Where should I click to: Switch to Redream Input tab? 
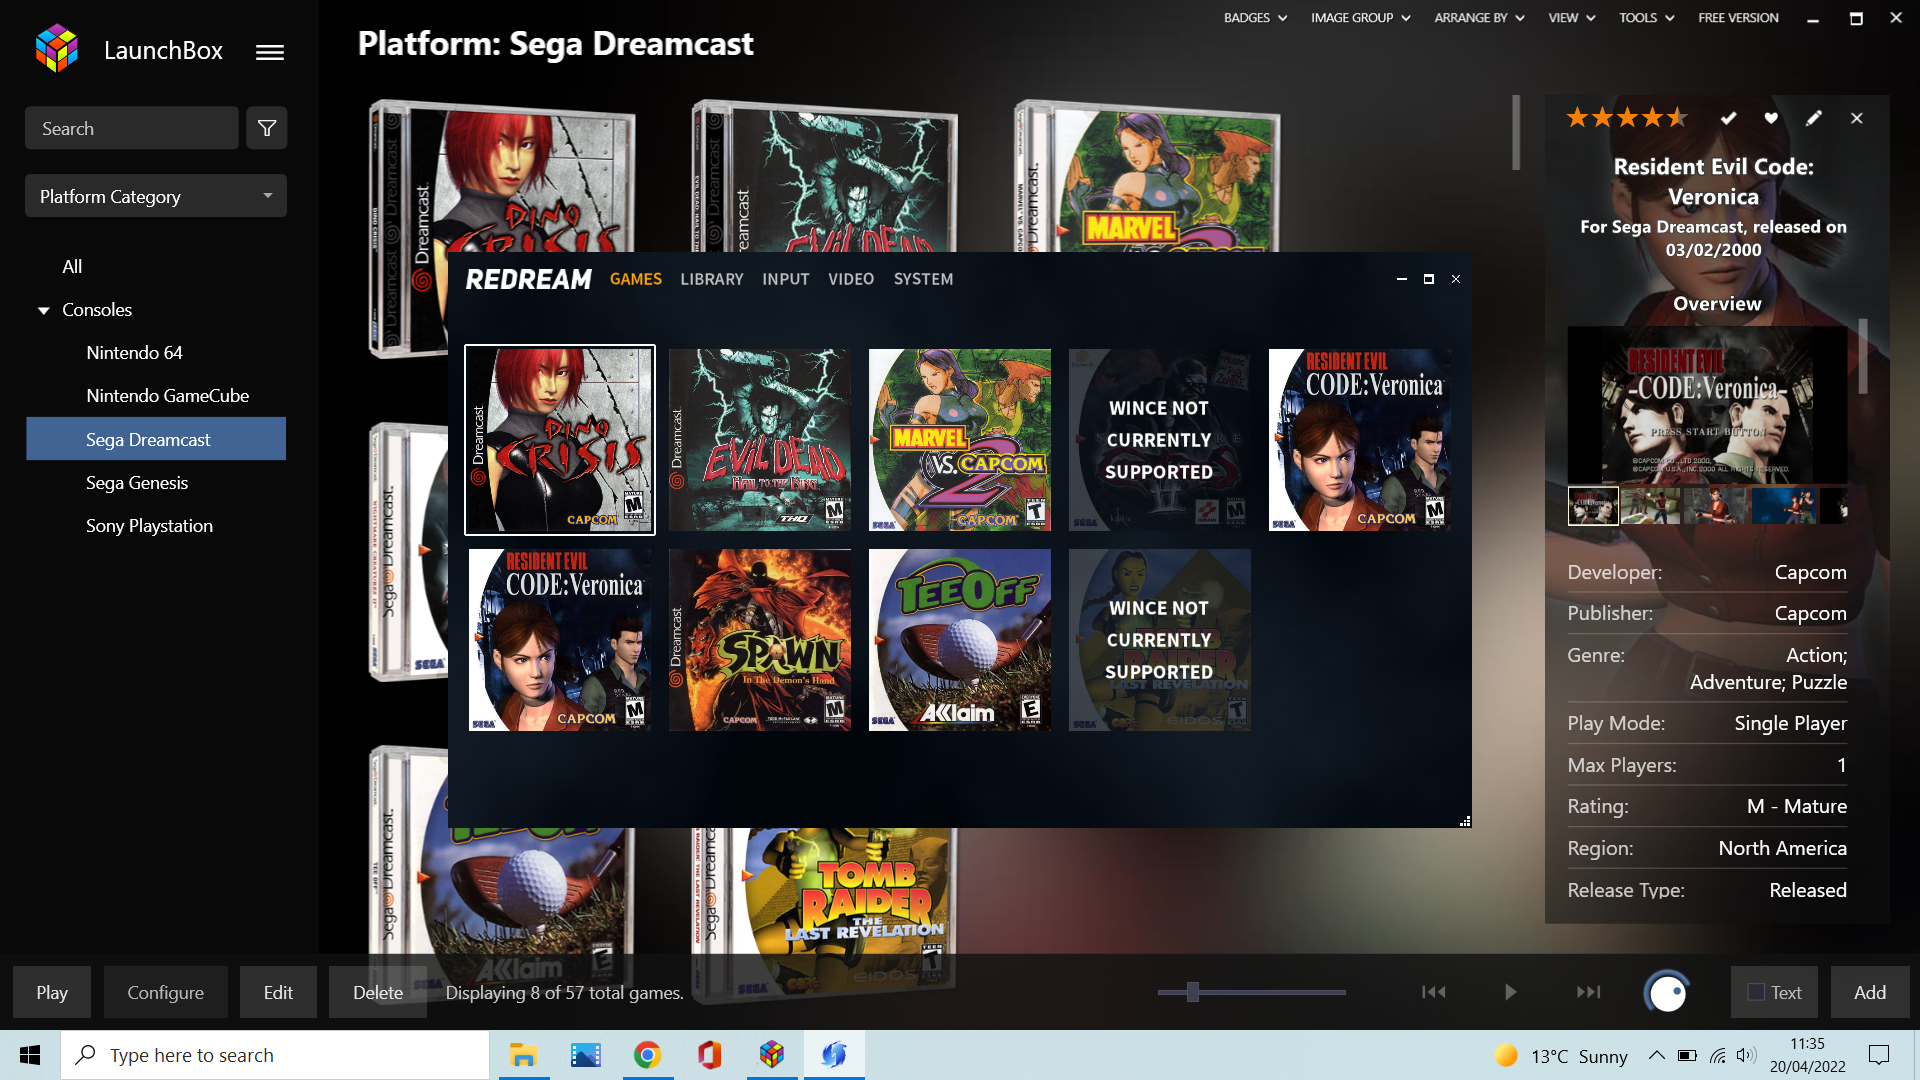[786, 279]
